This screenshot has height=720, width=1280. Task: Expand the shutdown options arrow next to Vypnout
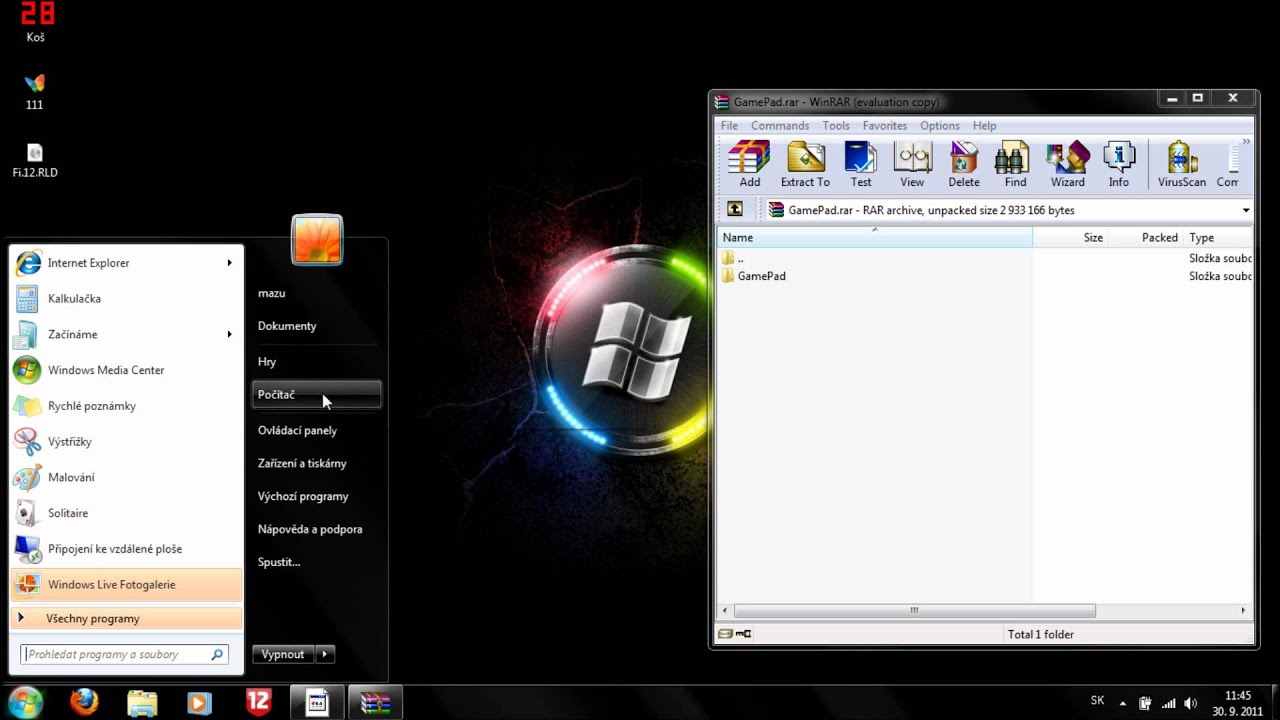[324, 654]
